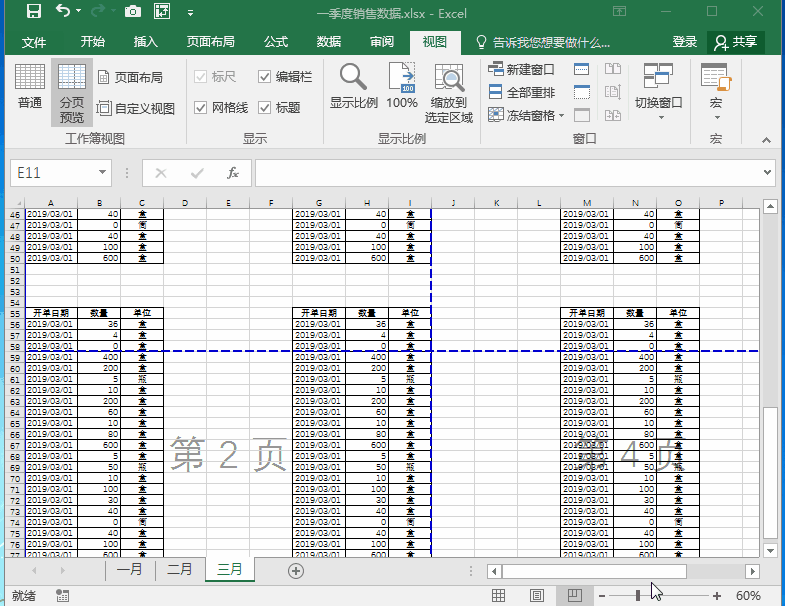The image size is (785, 606).
Task: Click Page Layout view icon in status bar
Action: coord(536,596)
